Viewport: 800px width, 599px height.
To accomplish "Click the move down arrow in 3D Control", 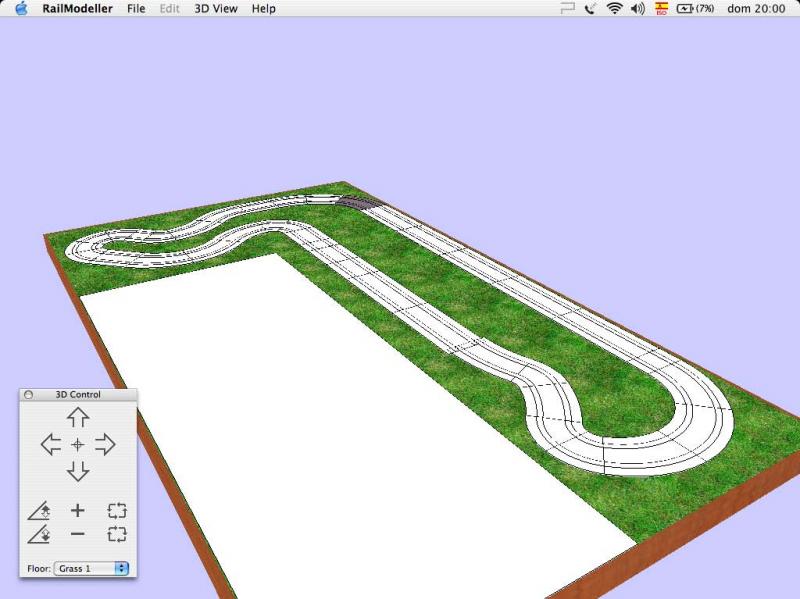I will (x=78, y=471).
